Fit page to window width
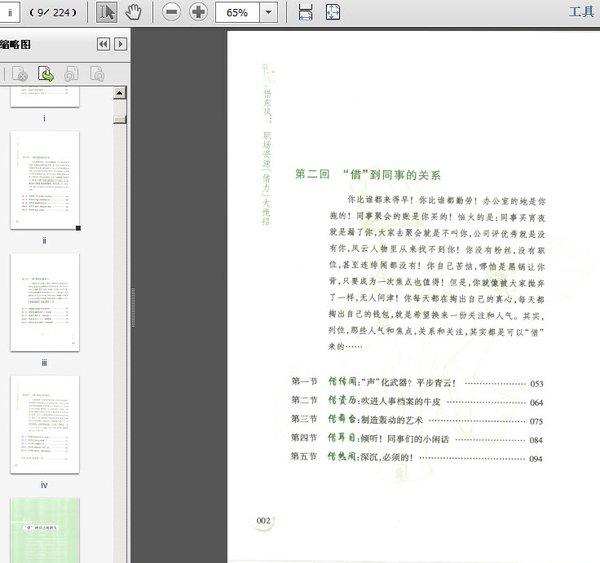The image size is (600, 563). [305, 12]
